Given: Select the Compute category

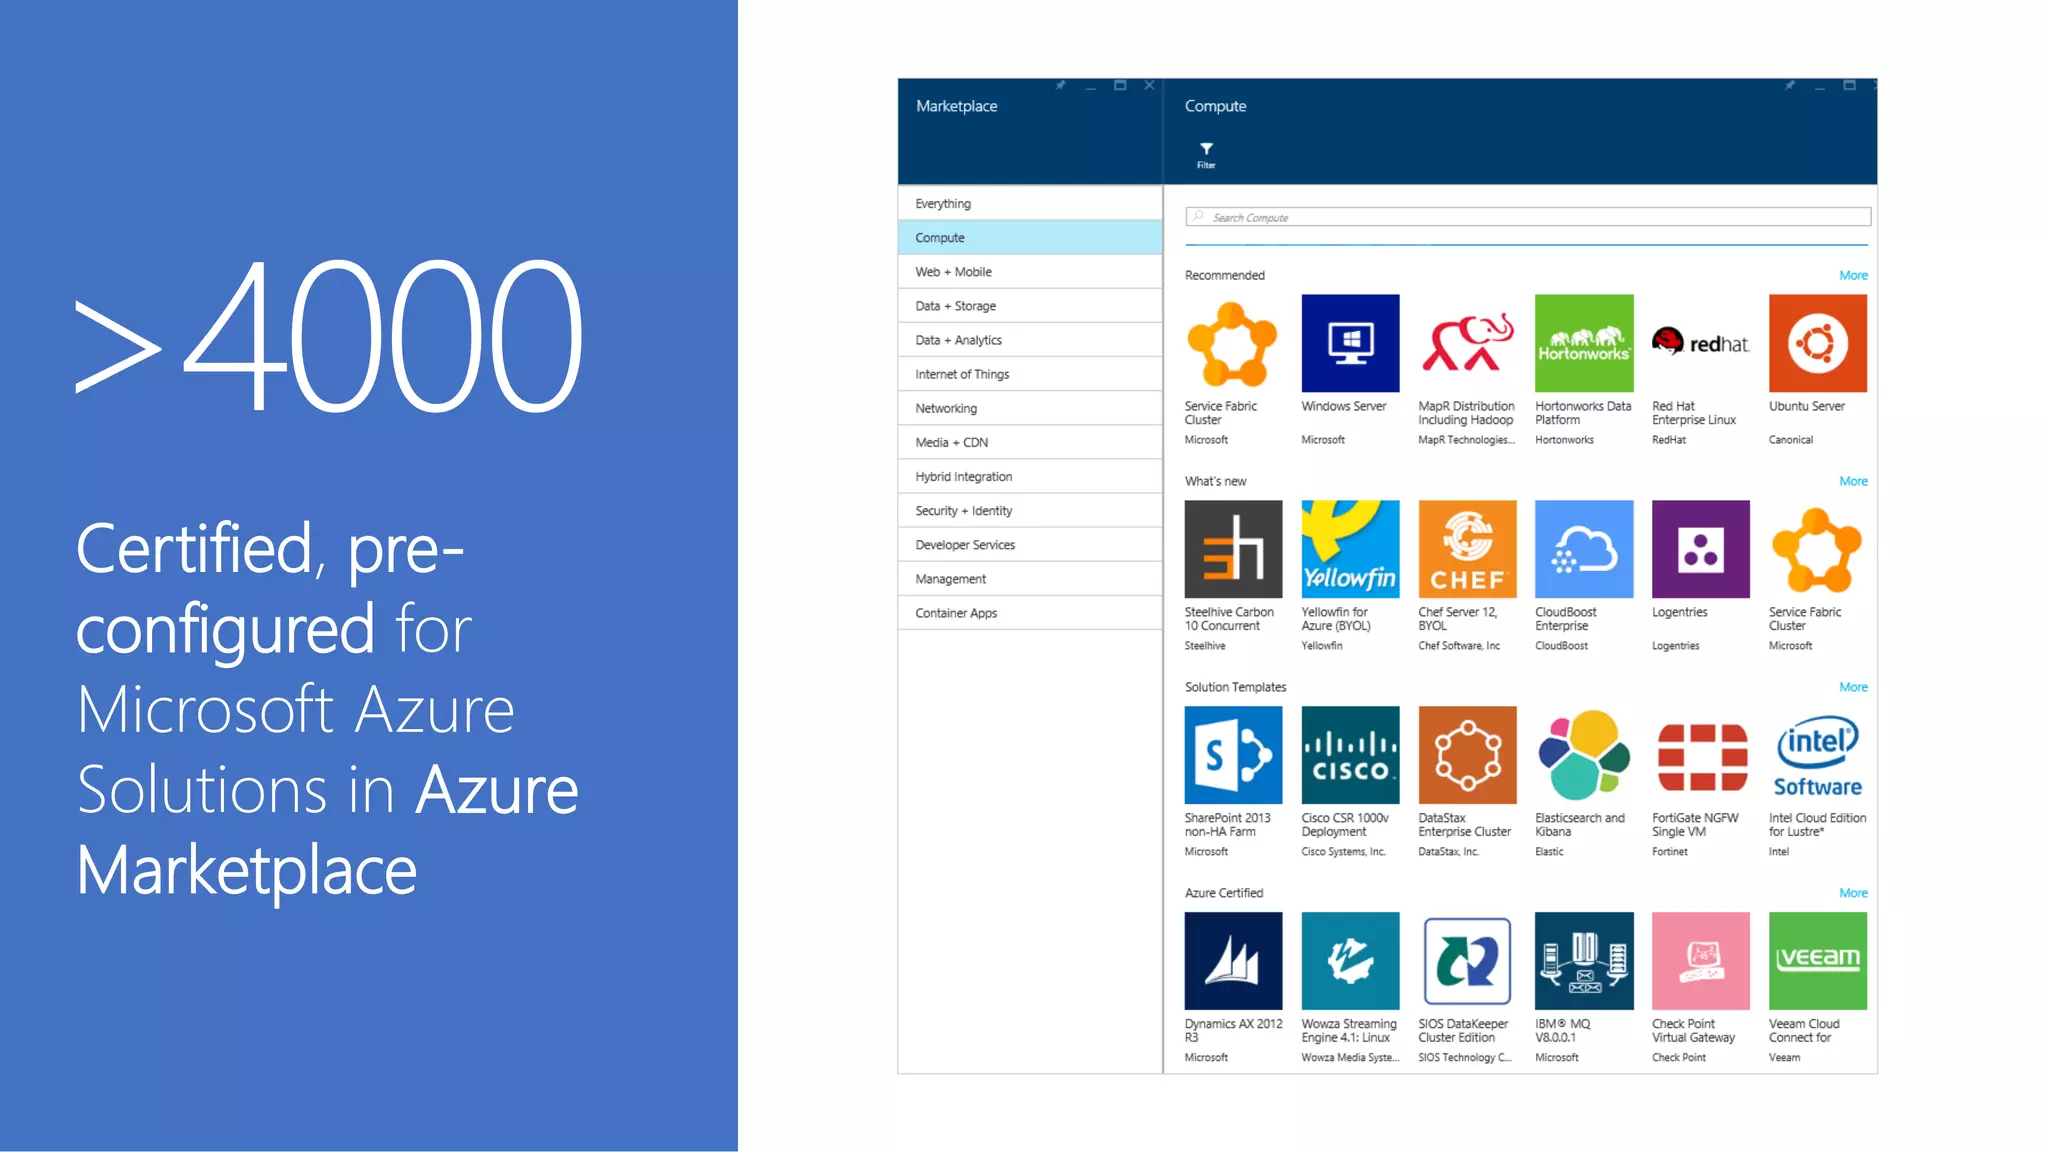Looking at the screenshot, I should tap(1030, 237).
